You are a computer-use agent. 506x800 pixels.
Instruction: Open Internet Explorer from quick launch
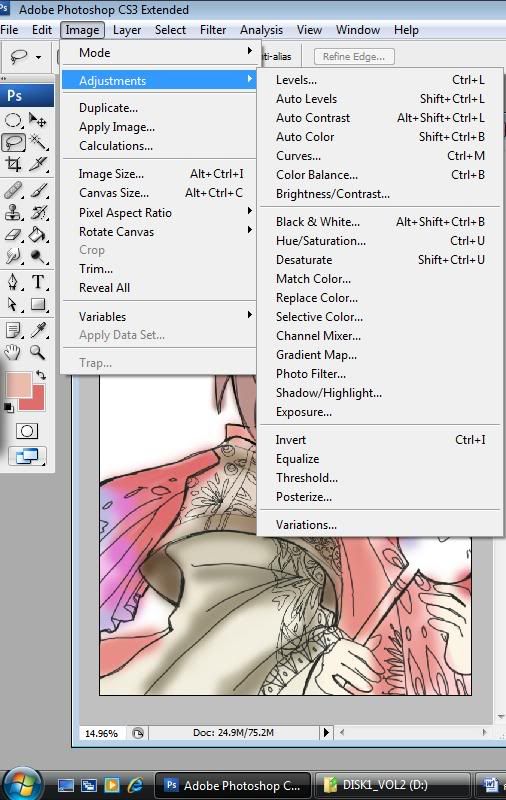[135, 785]
